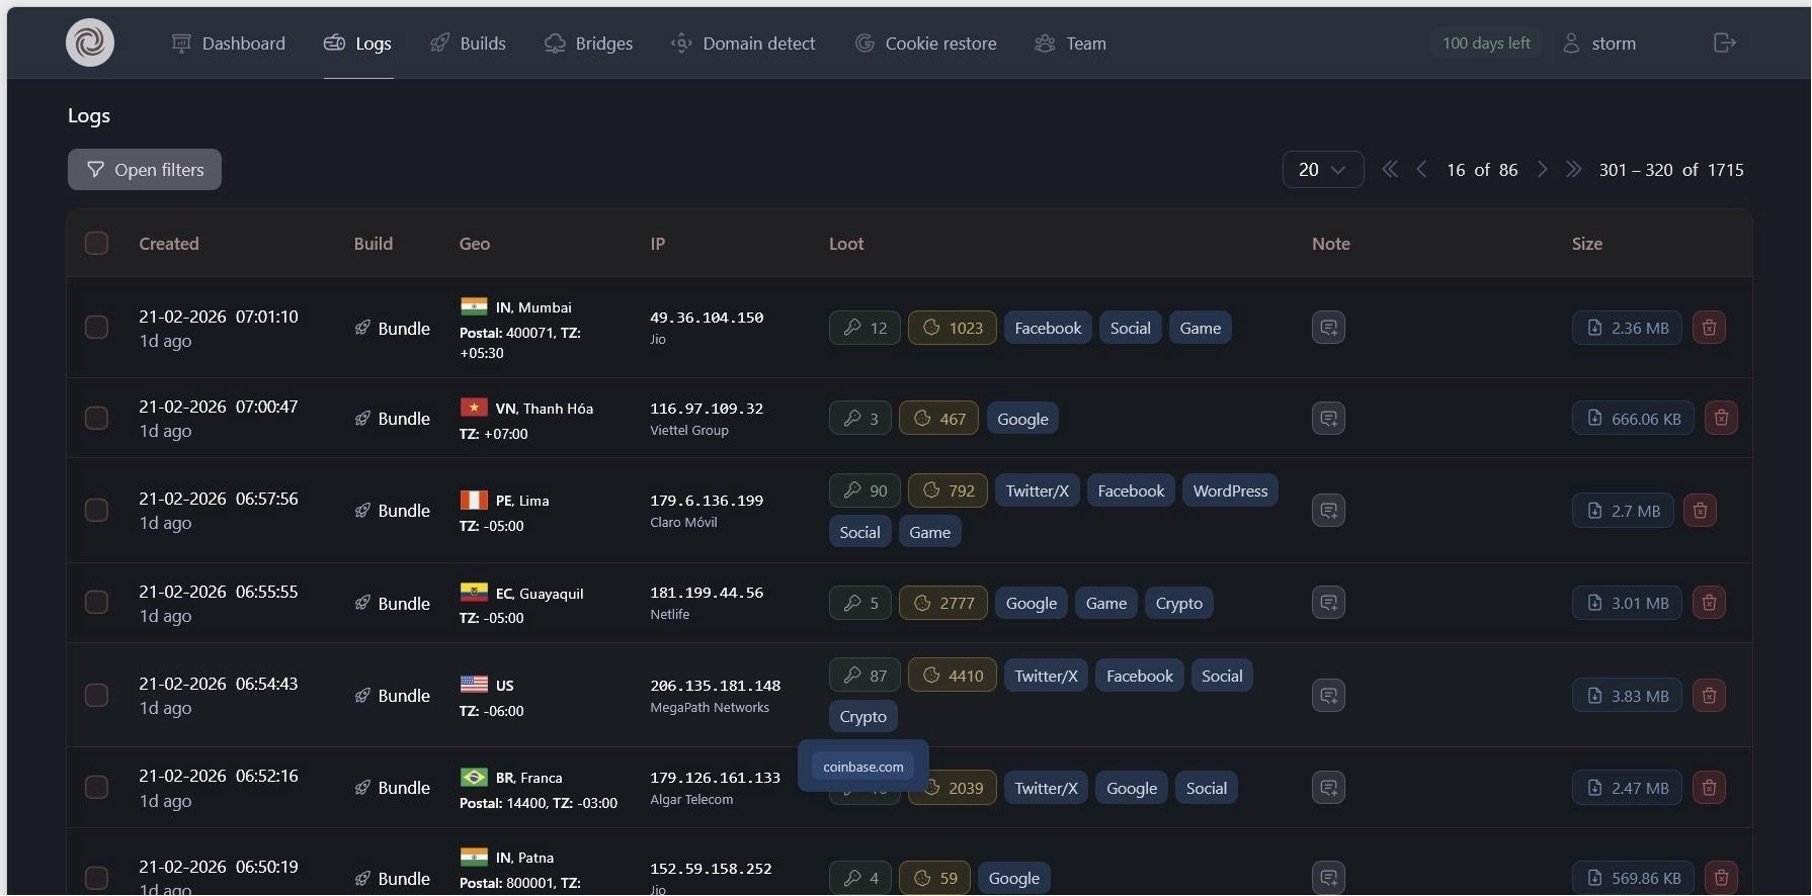Open the note icon for the Mumbai row
Viewport: 1812px width, 896px height.
pos(1328,328)
